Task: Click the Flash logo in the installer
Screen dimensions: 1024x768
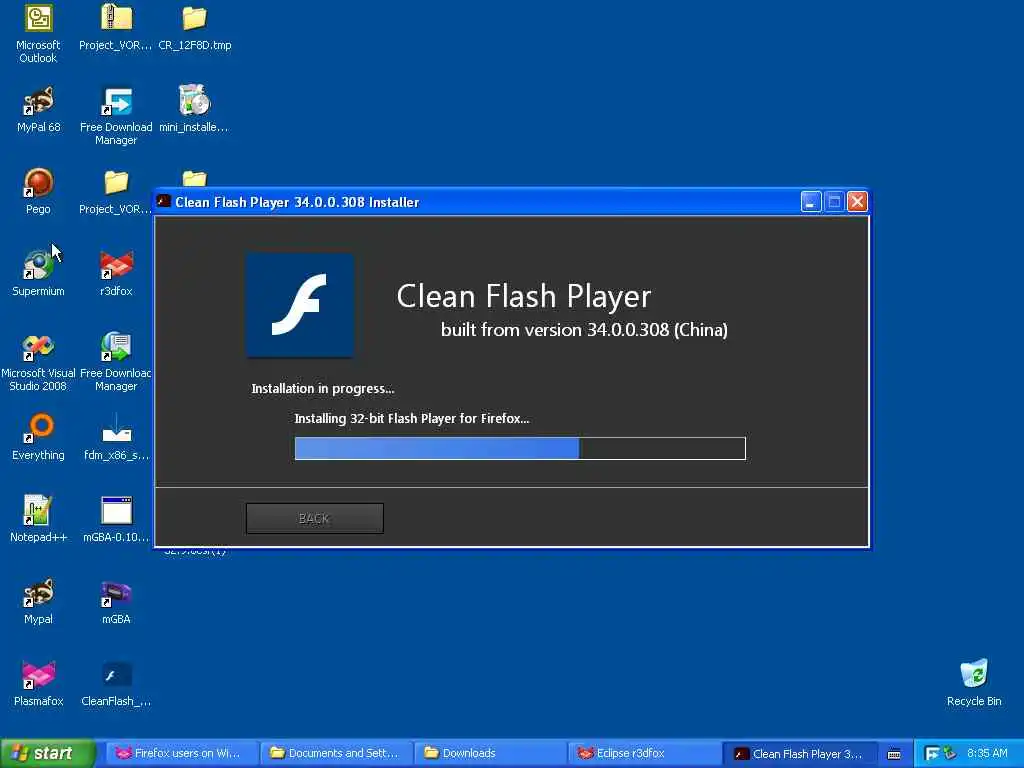Action: [300, 305]
